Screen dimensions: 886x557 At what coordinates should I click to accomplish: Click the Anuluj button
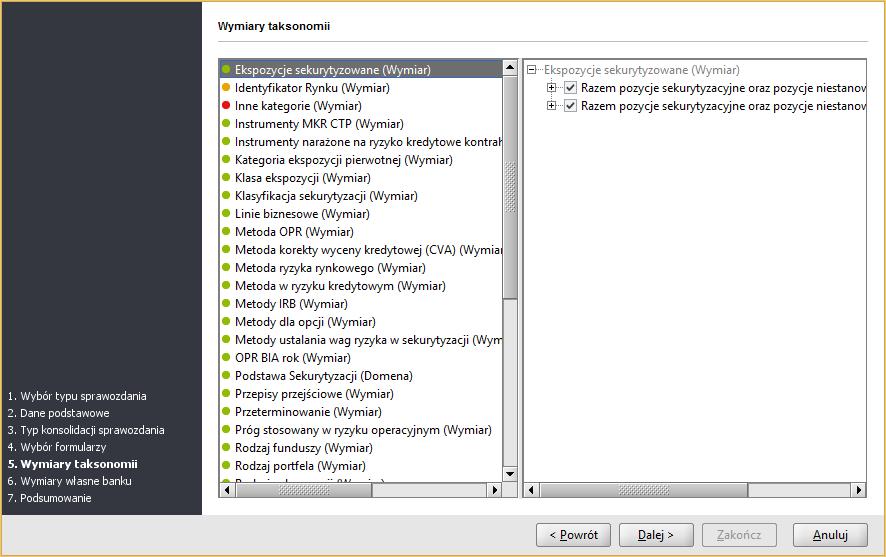[830, 535]
